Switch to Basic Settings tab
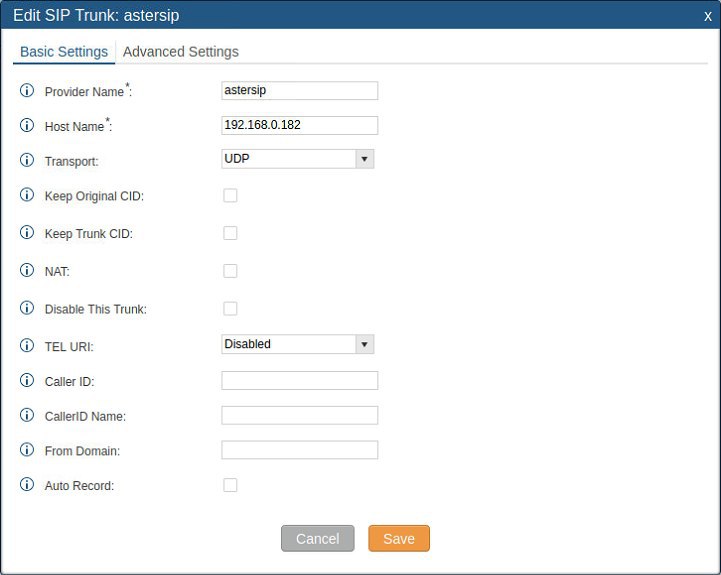Viewport: 721px width, 575px height. click(64, 52)
